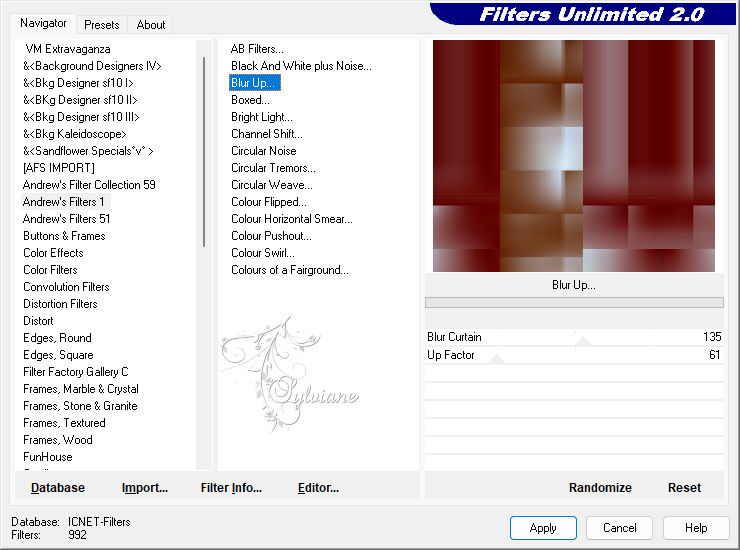Select Frames, Textured group

[64, 423]
